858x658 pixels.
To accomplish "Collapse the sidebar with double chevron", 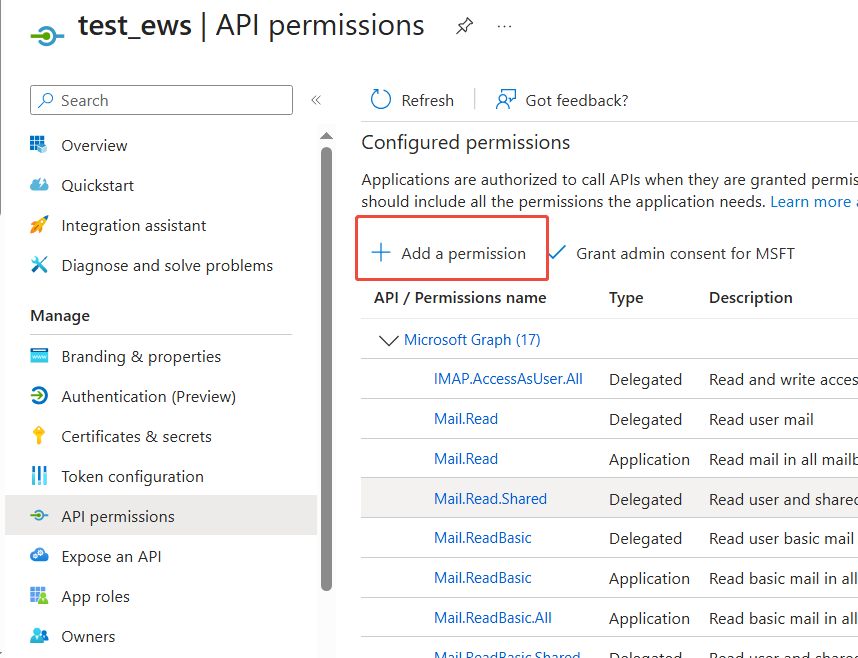I will [x=316, y=100].
